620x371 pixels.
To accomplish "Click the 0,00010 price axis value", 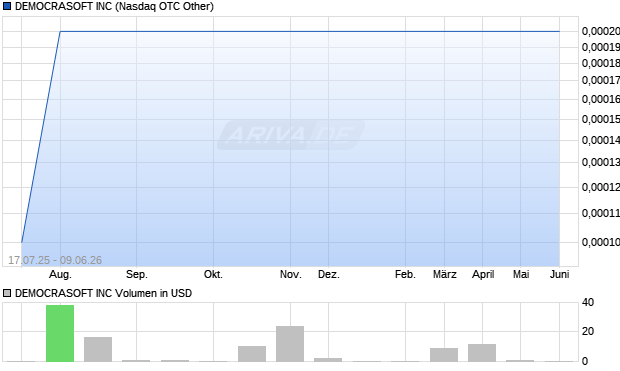I will pyautogui.click(x=601, y=242).
